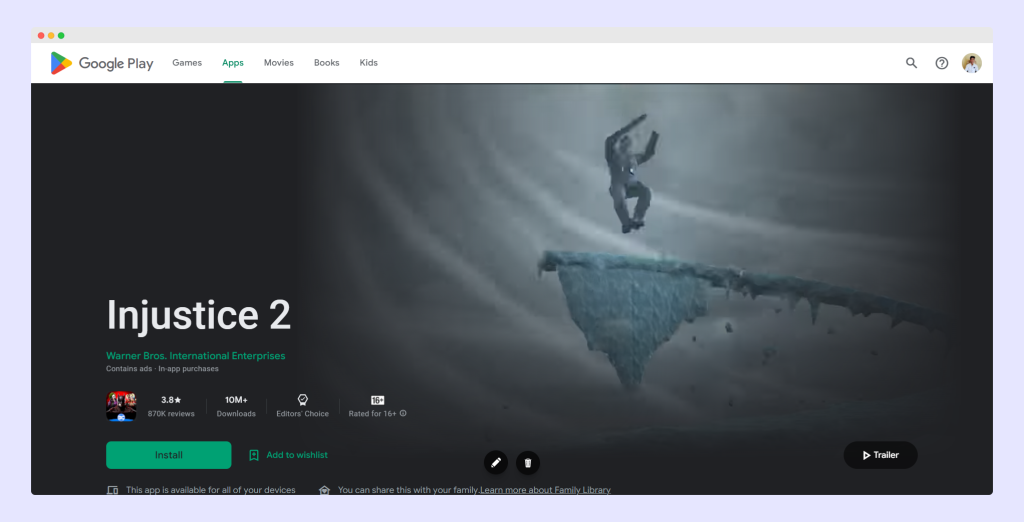Click the info icon beside Rated for 16+
The width and height of the screenshot is (1024, 522).
coord(403,413)
